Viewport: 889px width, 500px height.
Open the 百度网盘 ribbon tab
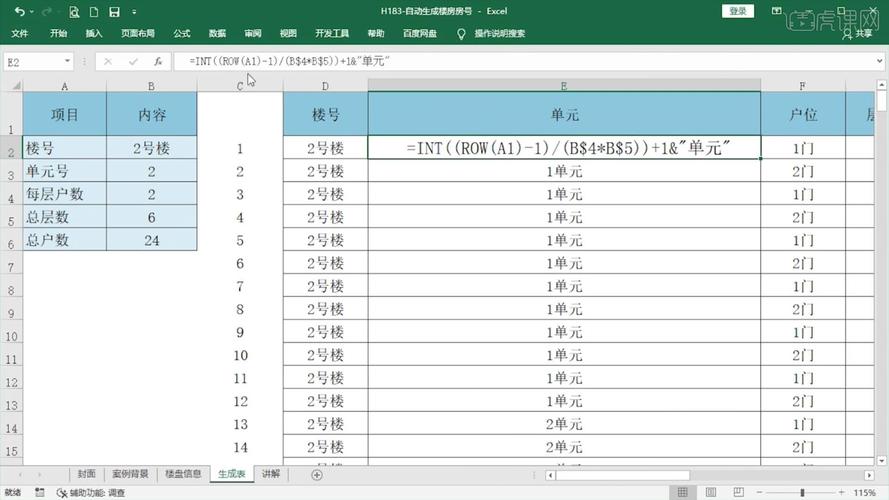[420, 33]
